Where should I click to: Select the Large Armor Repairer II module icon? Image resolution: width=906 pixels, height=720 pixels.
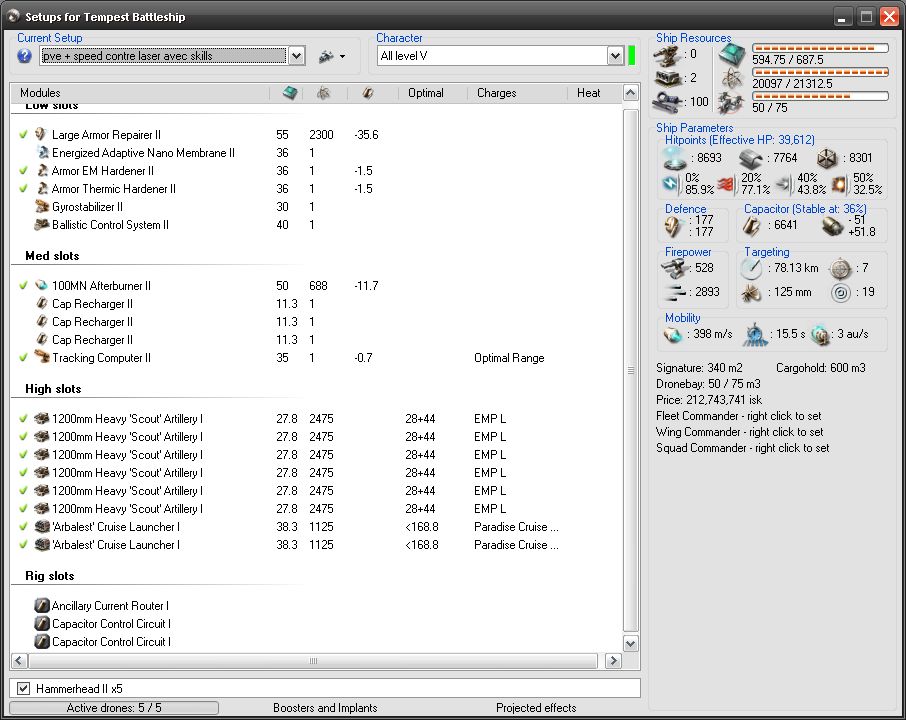pos(41,135)
